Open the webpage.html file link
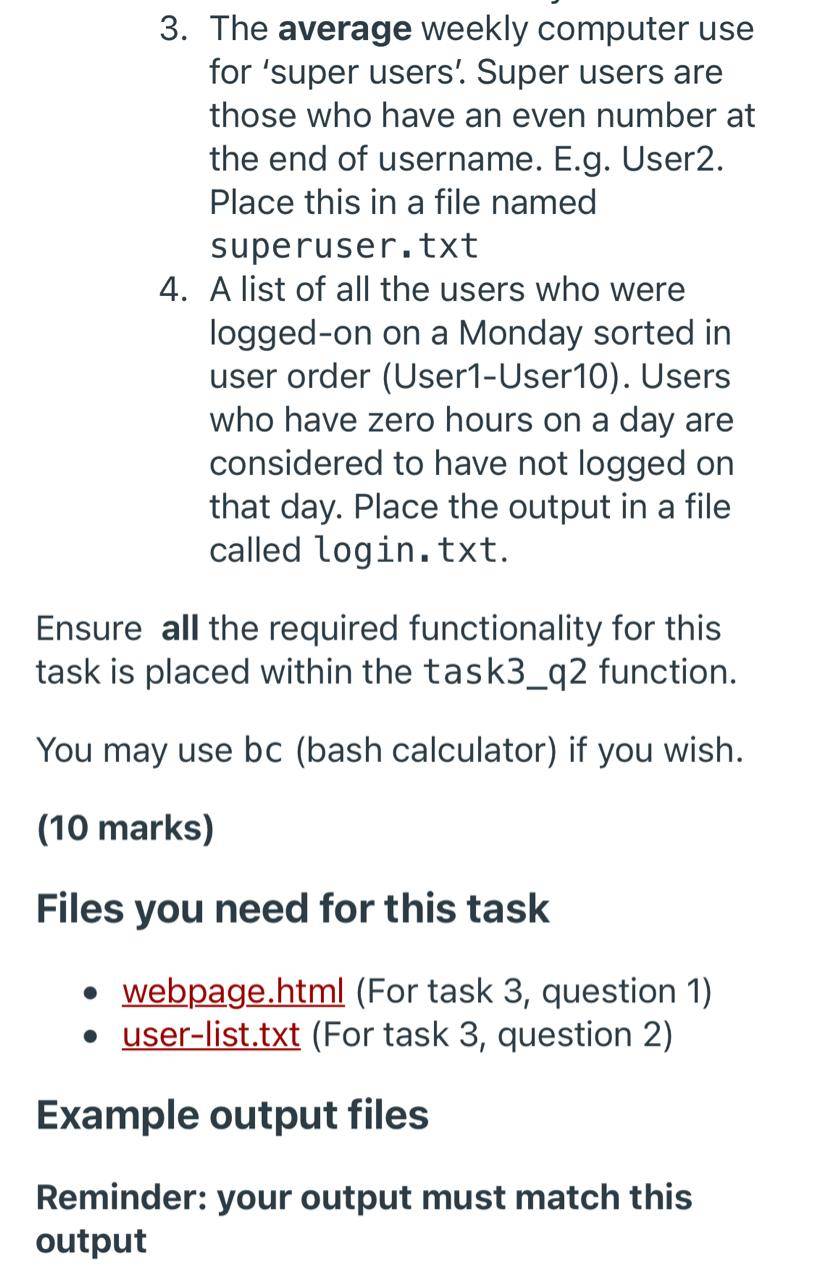This screenshot has width=815, height=1280. pos(233,991)
